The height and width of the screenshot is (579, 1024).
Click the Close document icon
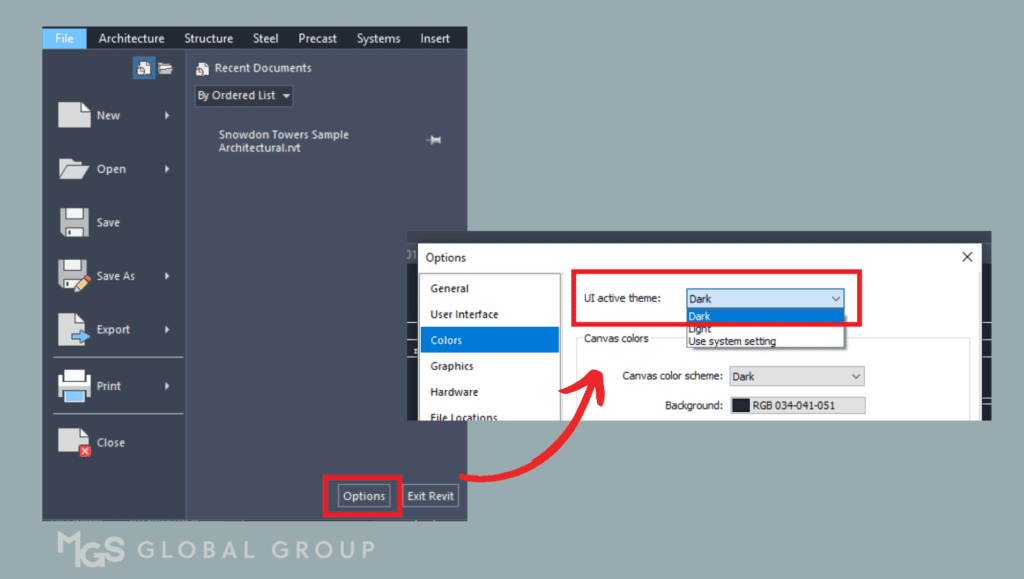click(75, 442)
